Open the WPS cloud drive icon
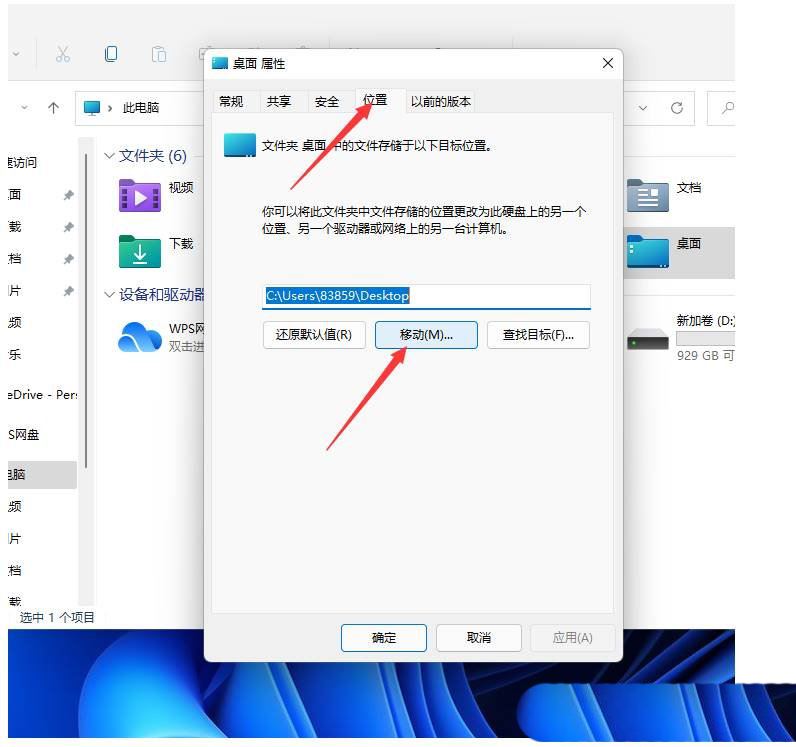Viewport: 796px width, 747px height. (x=140, y=337)
